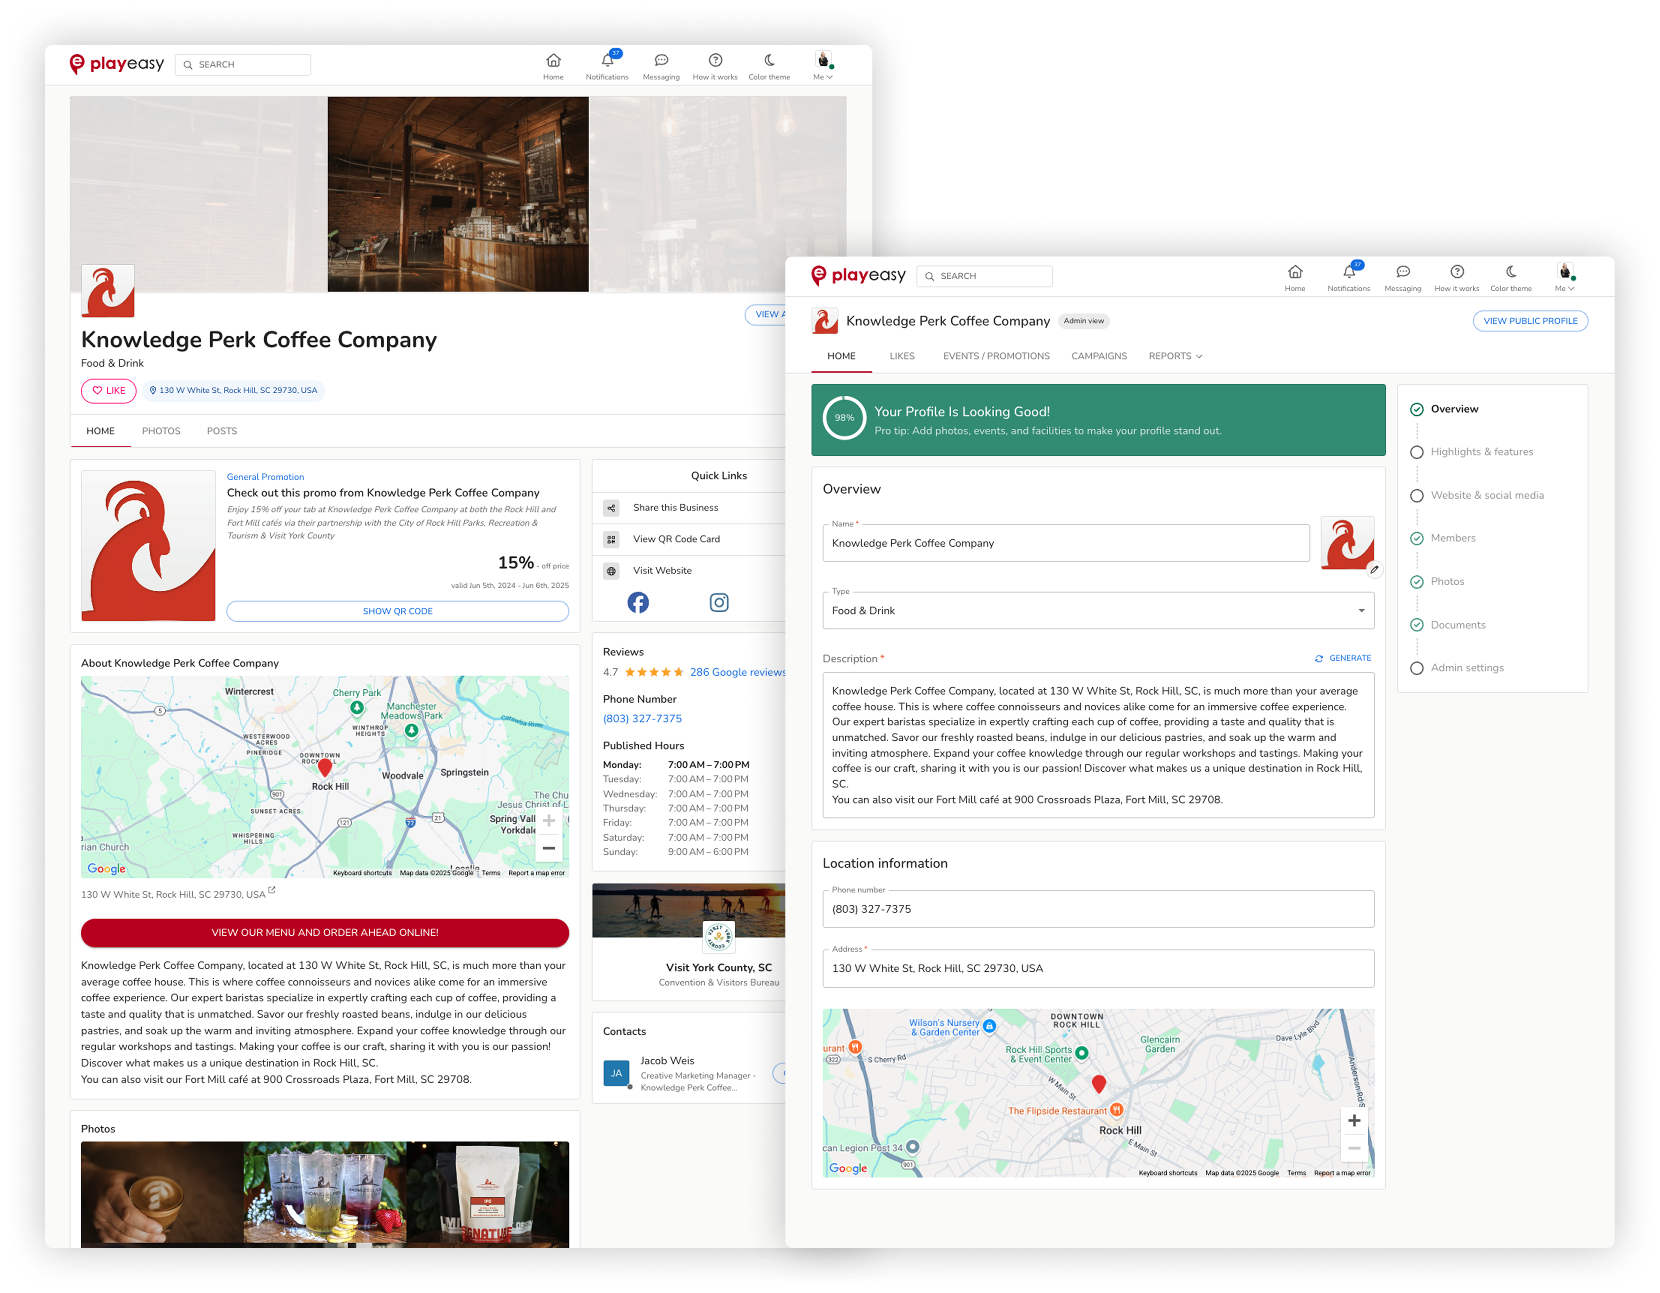Zoom in on the location map with plus control
Screen dimensions: 1660x1293
(x=1354, y=1121)
